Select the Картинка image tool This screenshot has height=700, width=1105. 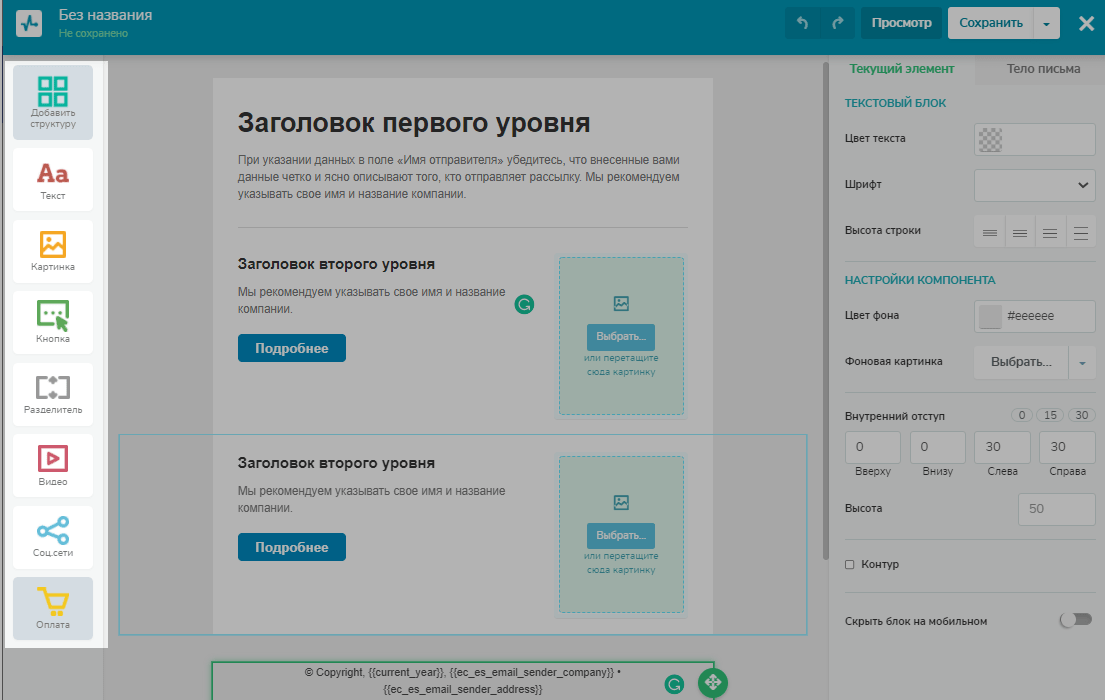pyautogui.click(x=53, y=251)
